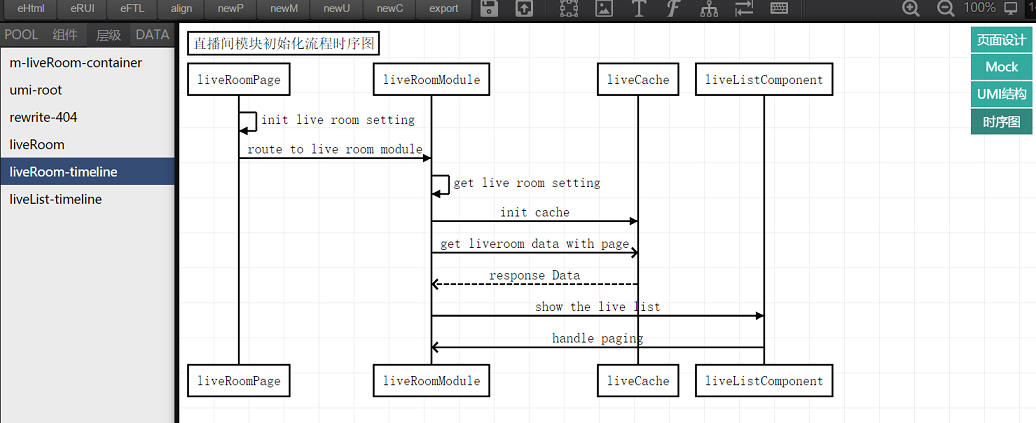Viewport: 1036px width, 423px height.
Task: Open the hierarchy tree structure icon
Action: tap(709, 9)
